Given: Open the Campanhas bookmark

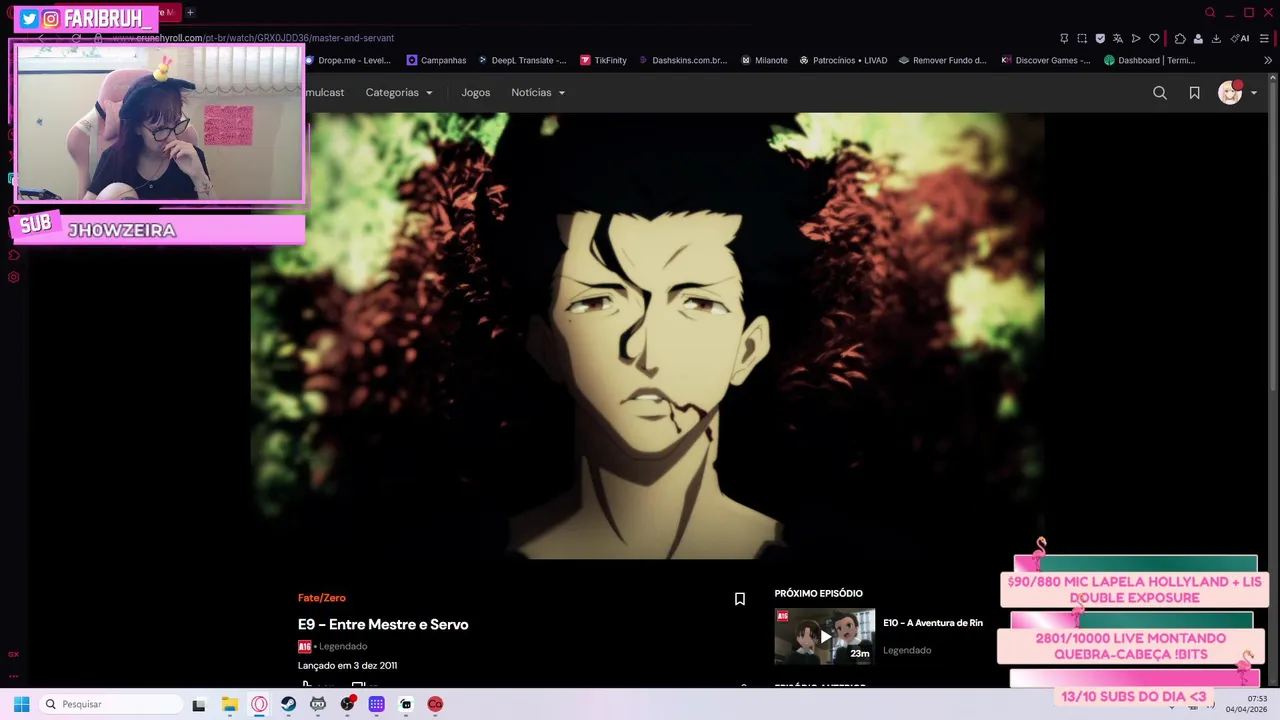Looking at the screenshot, I should tap(436, 60).
